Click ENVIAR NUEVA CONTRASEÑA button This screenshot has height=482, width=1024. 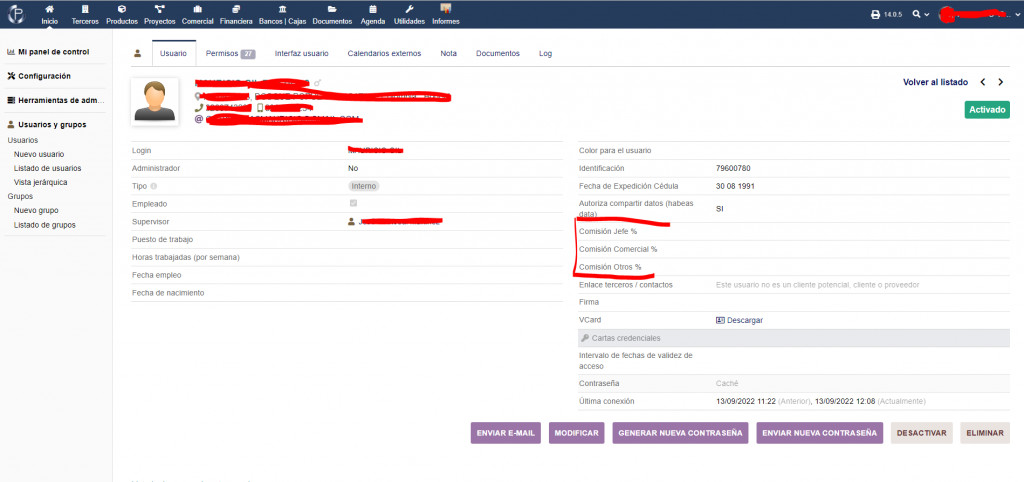(820, 433)
